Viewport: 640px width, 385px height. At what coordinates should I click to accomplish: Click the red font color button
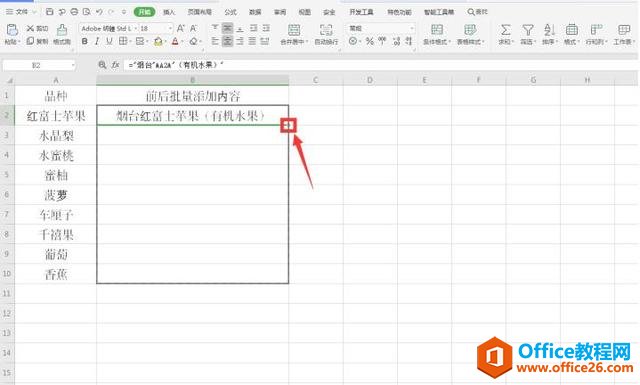pos(175,41)
